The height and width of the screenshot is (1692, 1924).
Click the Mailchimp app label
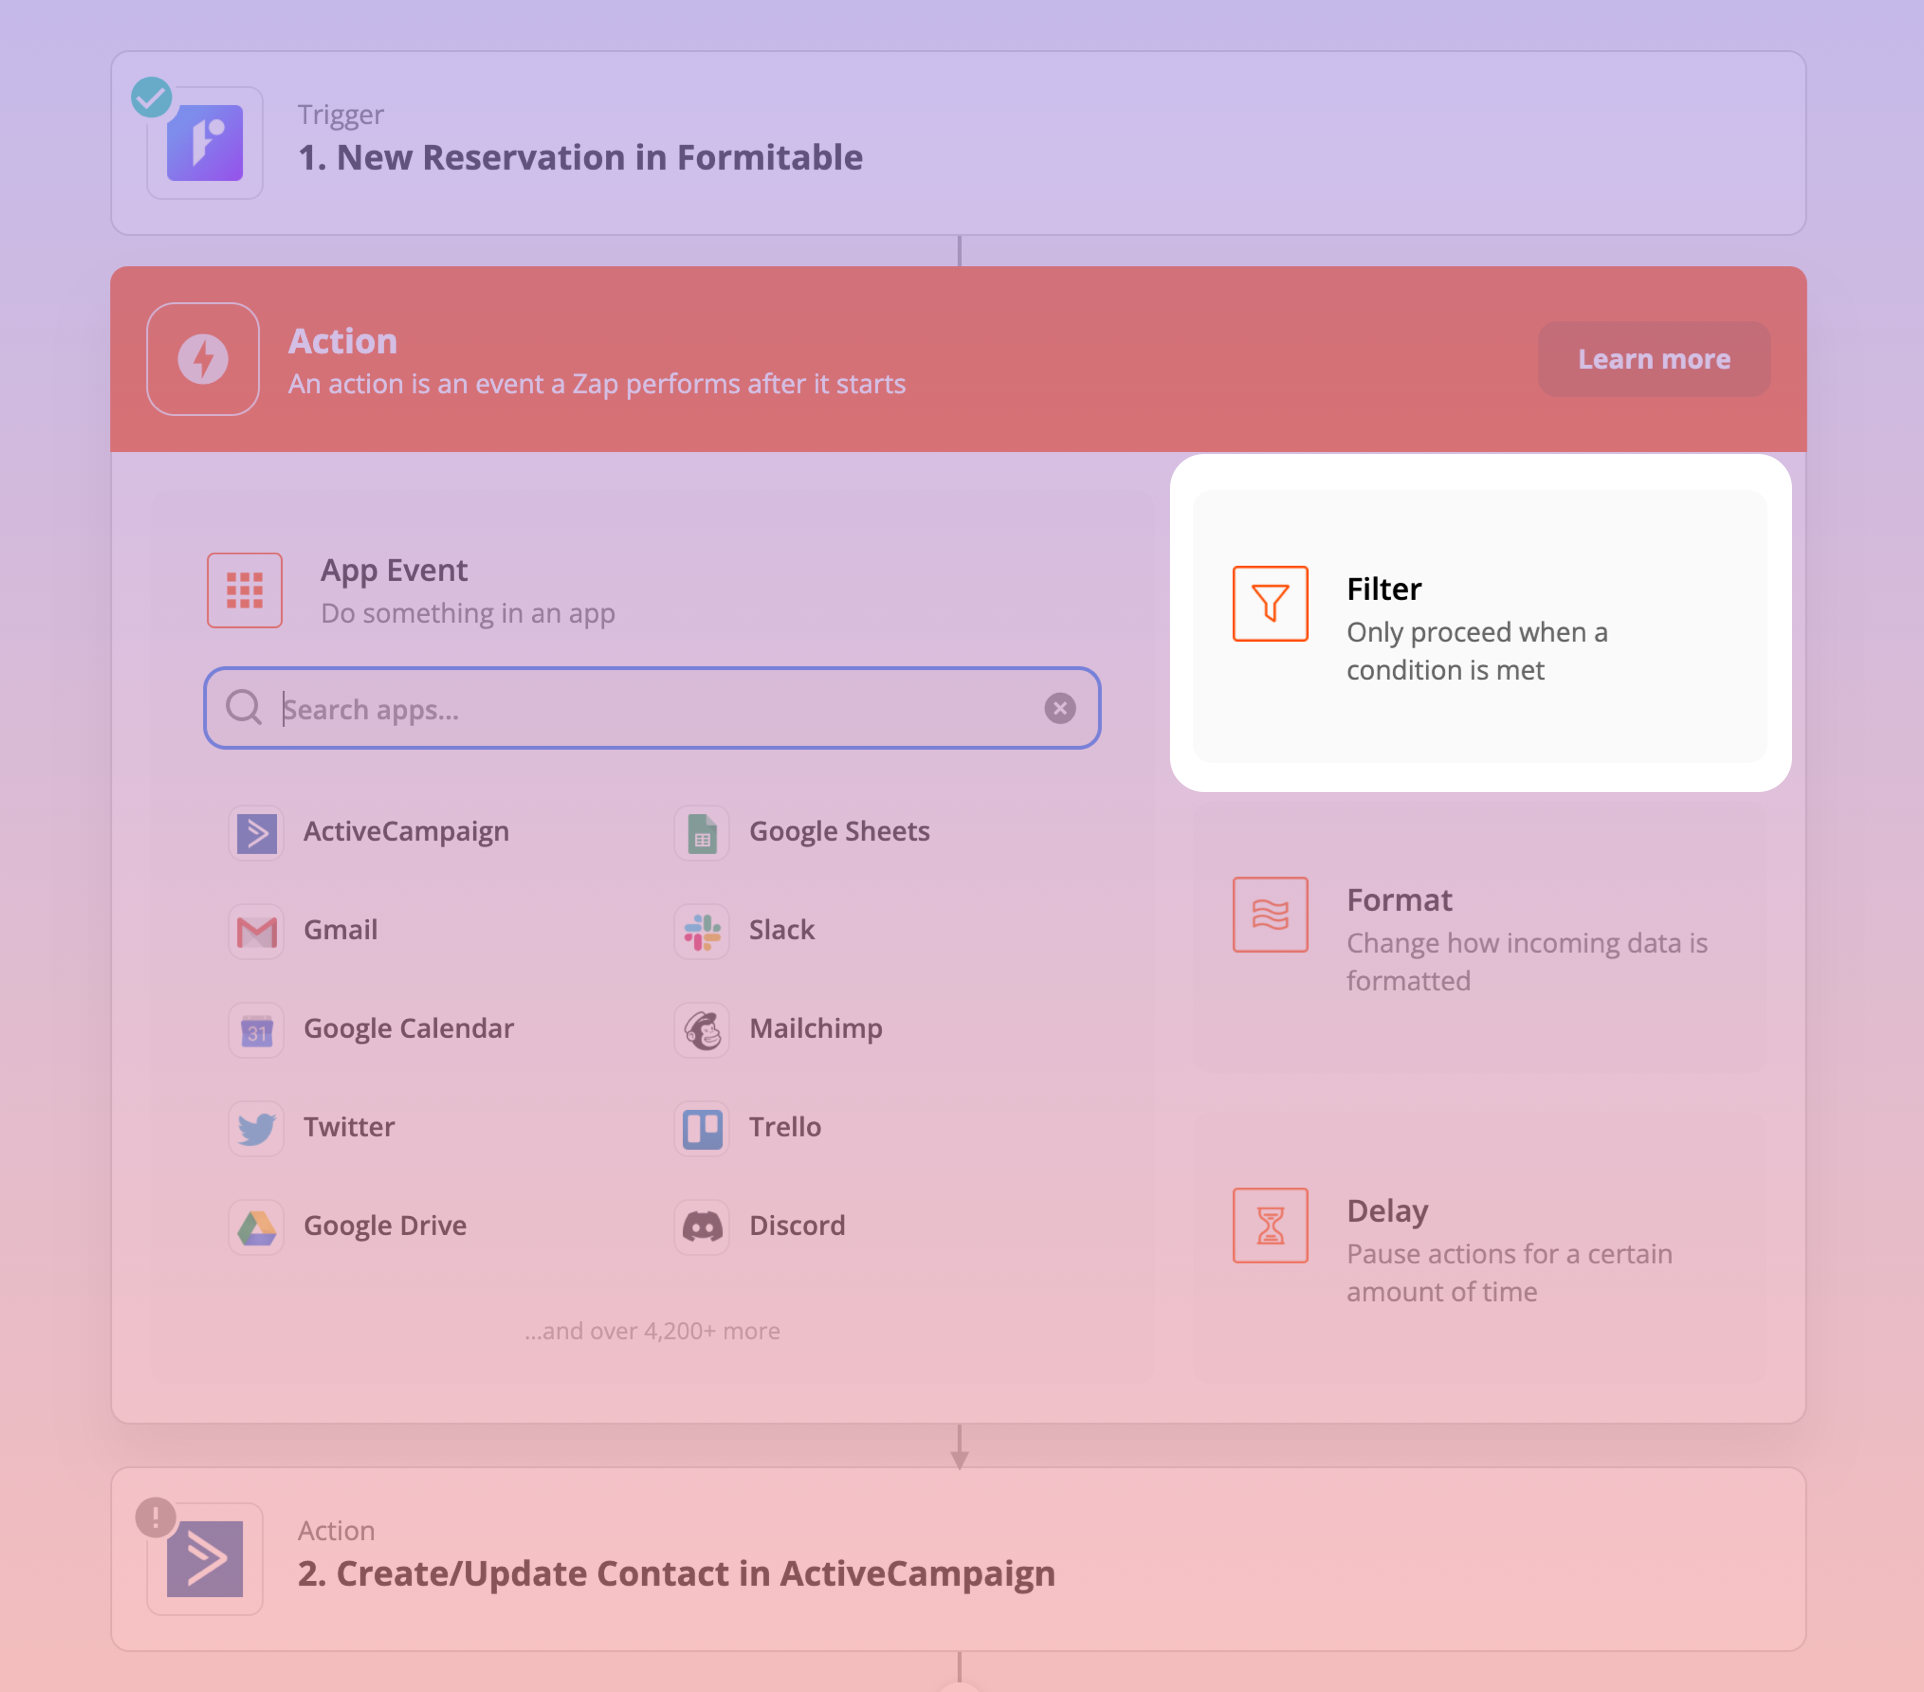click(815, 1028)
